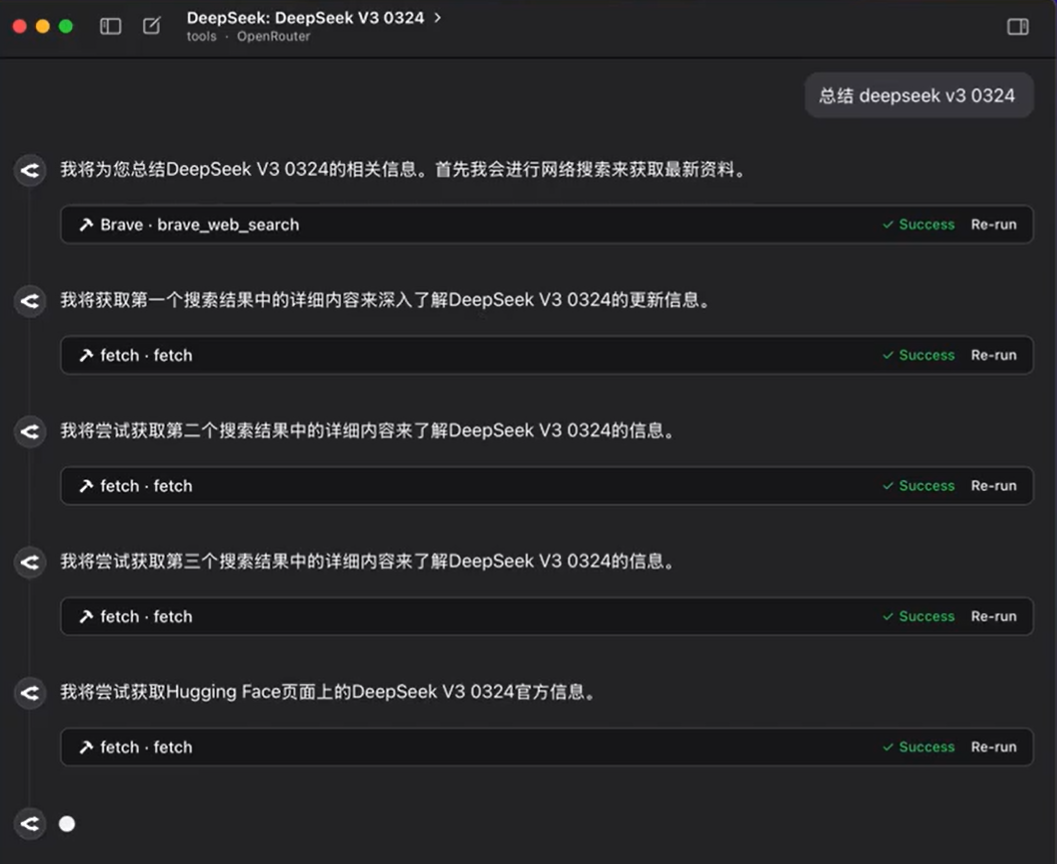Re-run the Brave brave_web_search tool call
The width and height of the screenshot is (1057, 864).
tap(993, 224)
